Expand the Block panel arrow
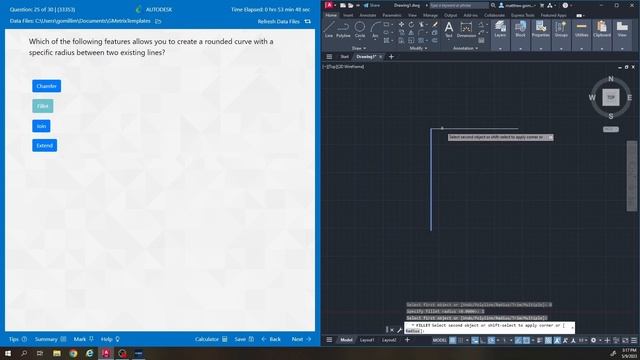The width and height of the screenshot is (640, 360). pos(520,49)
